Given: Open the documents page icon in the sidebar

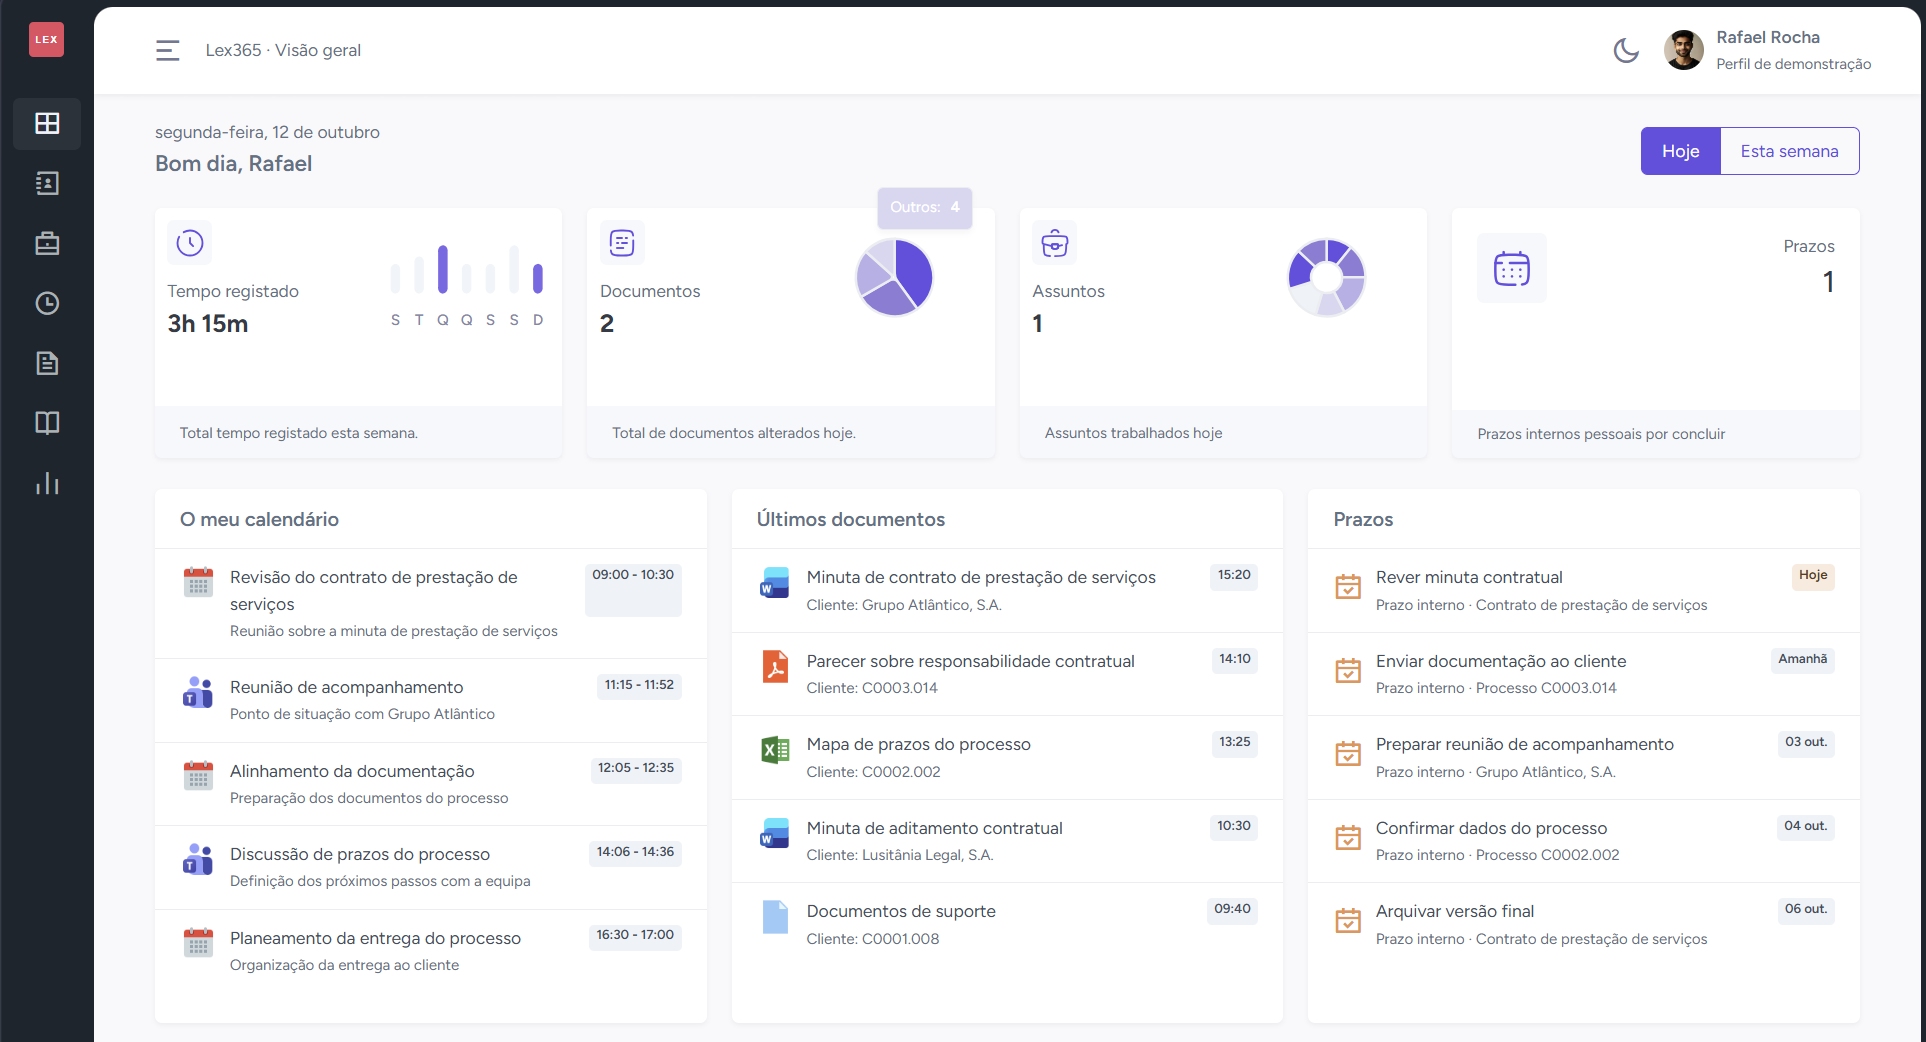Looking at the screenshot, I should 47,363.
